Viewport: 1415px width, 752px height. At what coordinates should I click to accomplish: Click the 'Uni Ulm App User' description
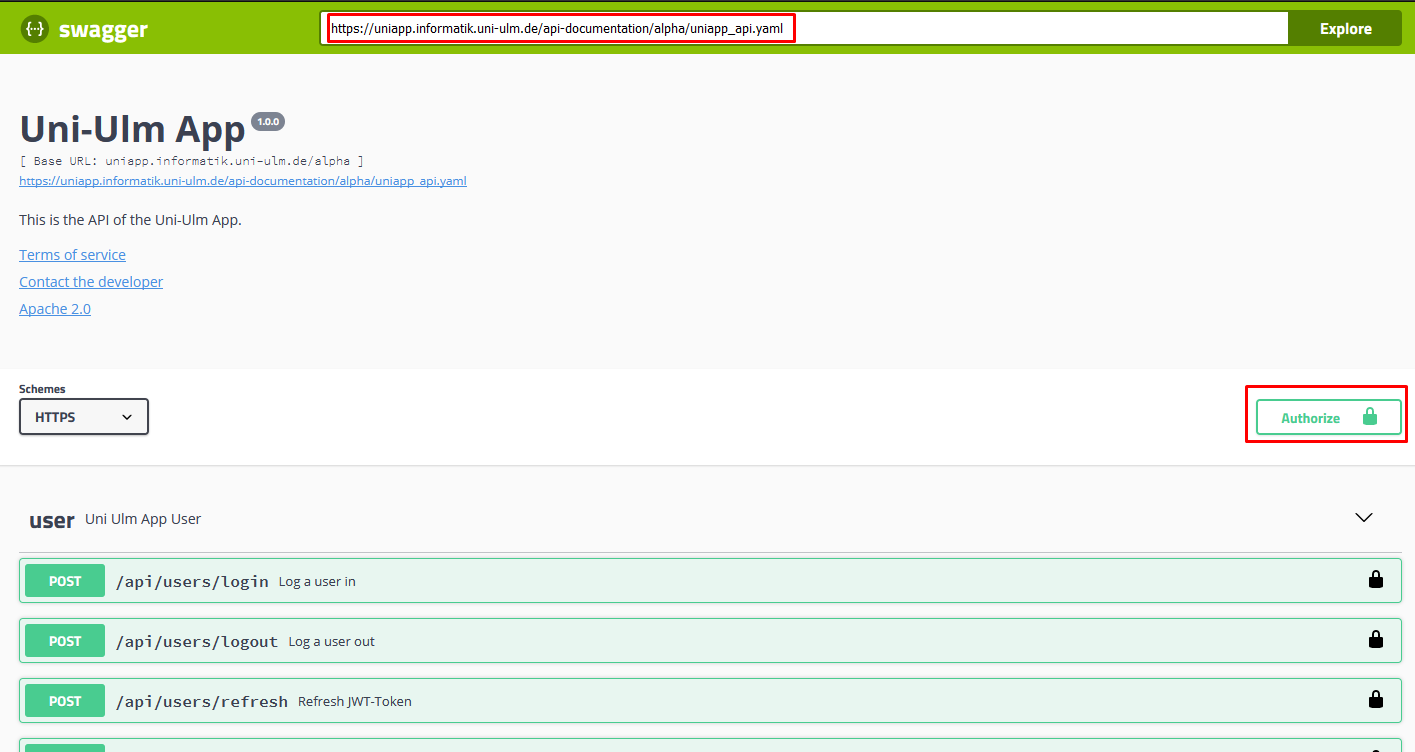143,519
